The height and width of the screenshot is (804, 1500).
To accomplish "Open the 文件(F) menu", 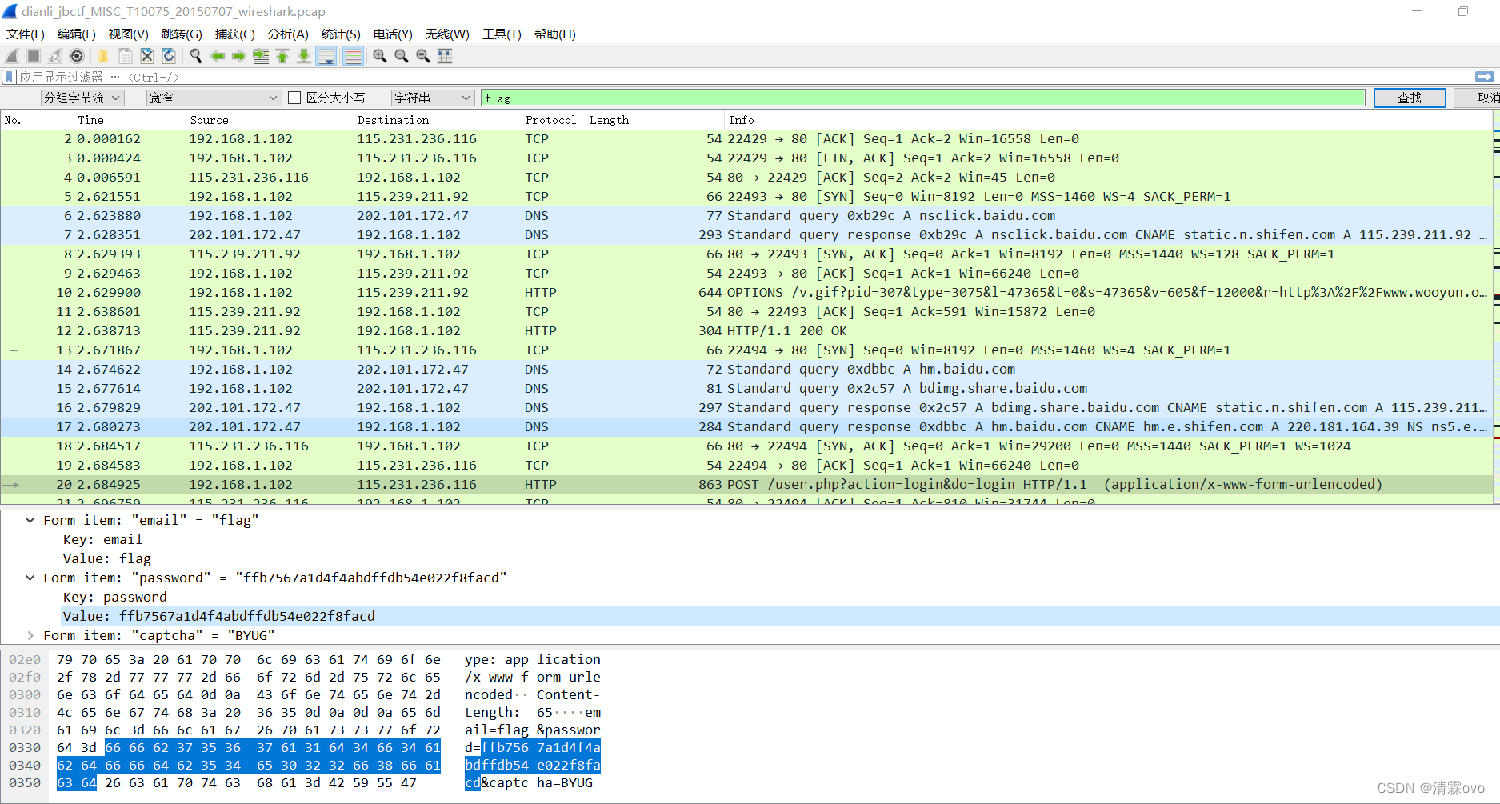I will tap(25, 34).
